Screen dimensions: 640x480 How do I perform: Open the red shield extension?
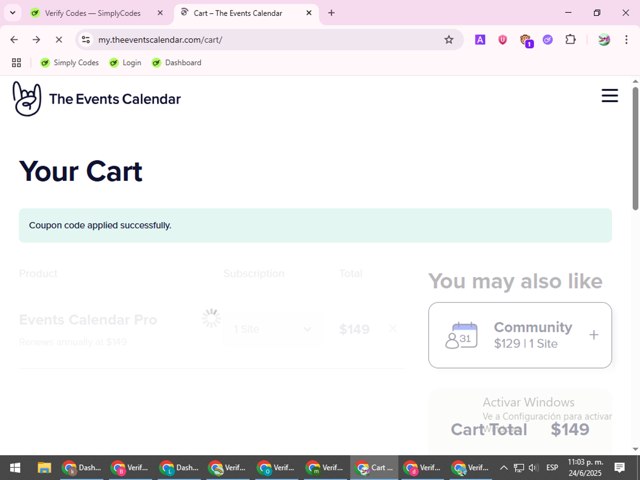tap(502, 40)
